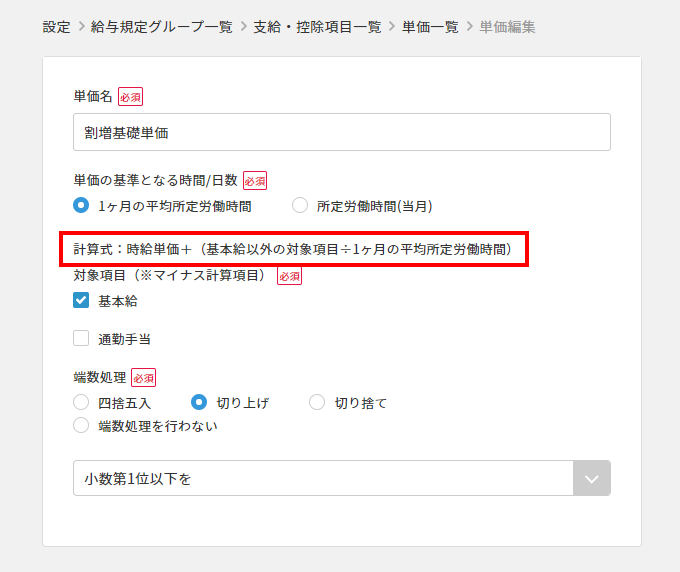Click the 必須 badge beside 端数処理

[143, 378]
